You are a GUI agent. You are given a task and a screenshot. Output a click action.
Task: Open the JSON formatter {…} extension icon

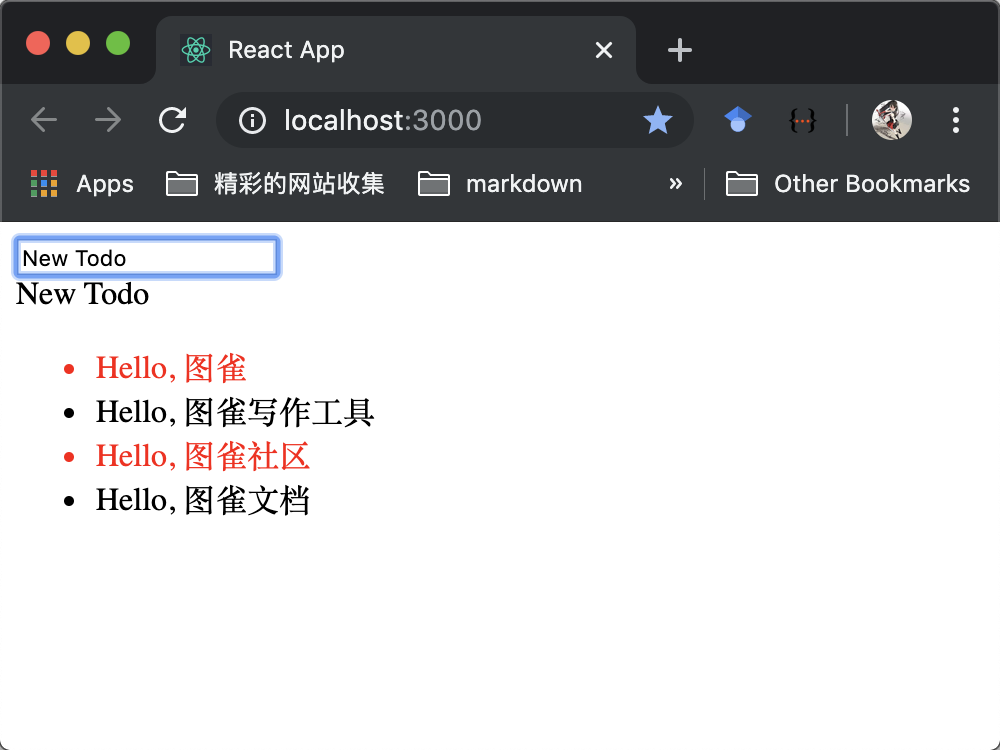[x=802, y=119]
